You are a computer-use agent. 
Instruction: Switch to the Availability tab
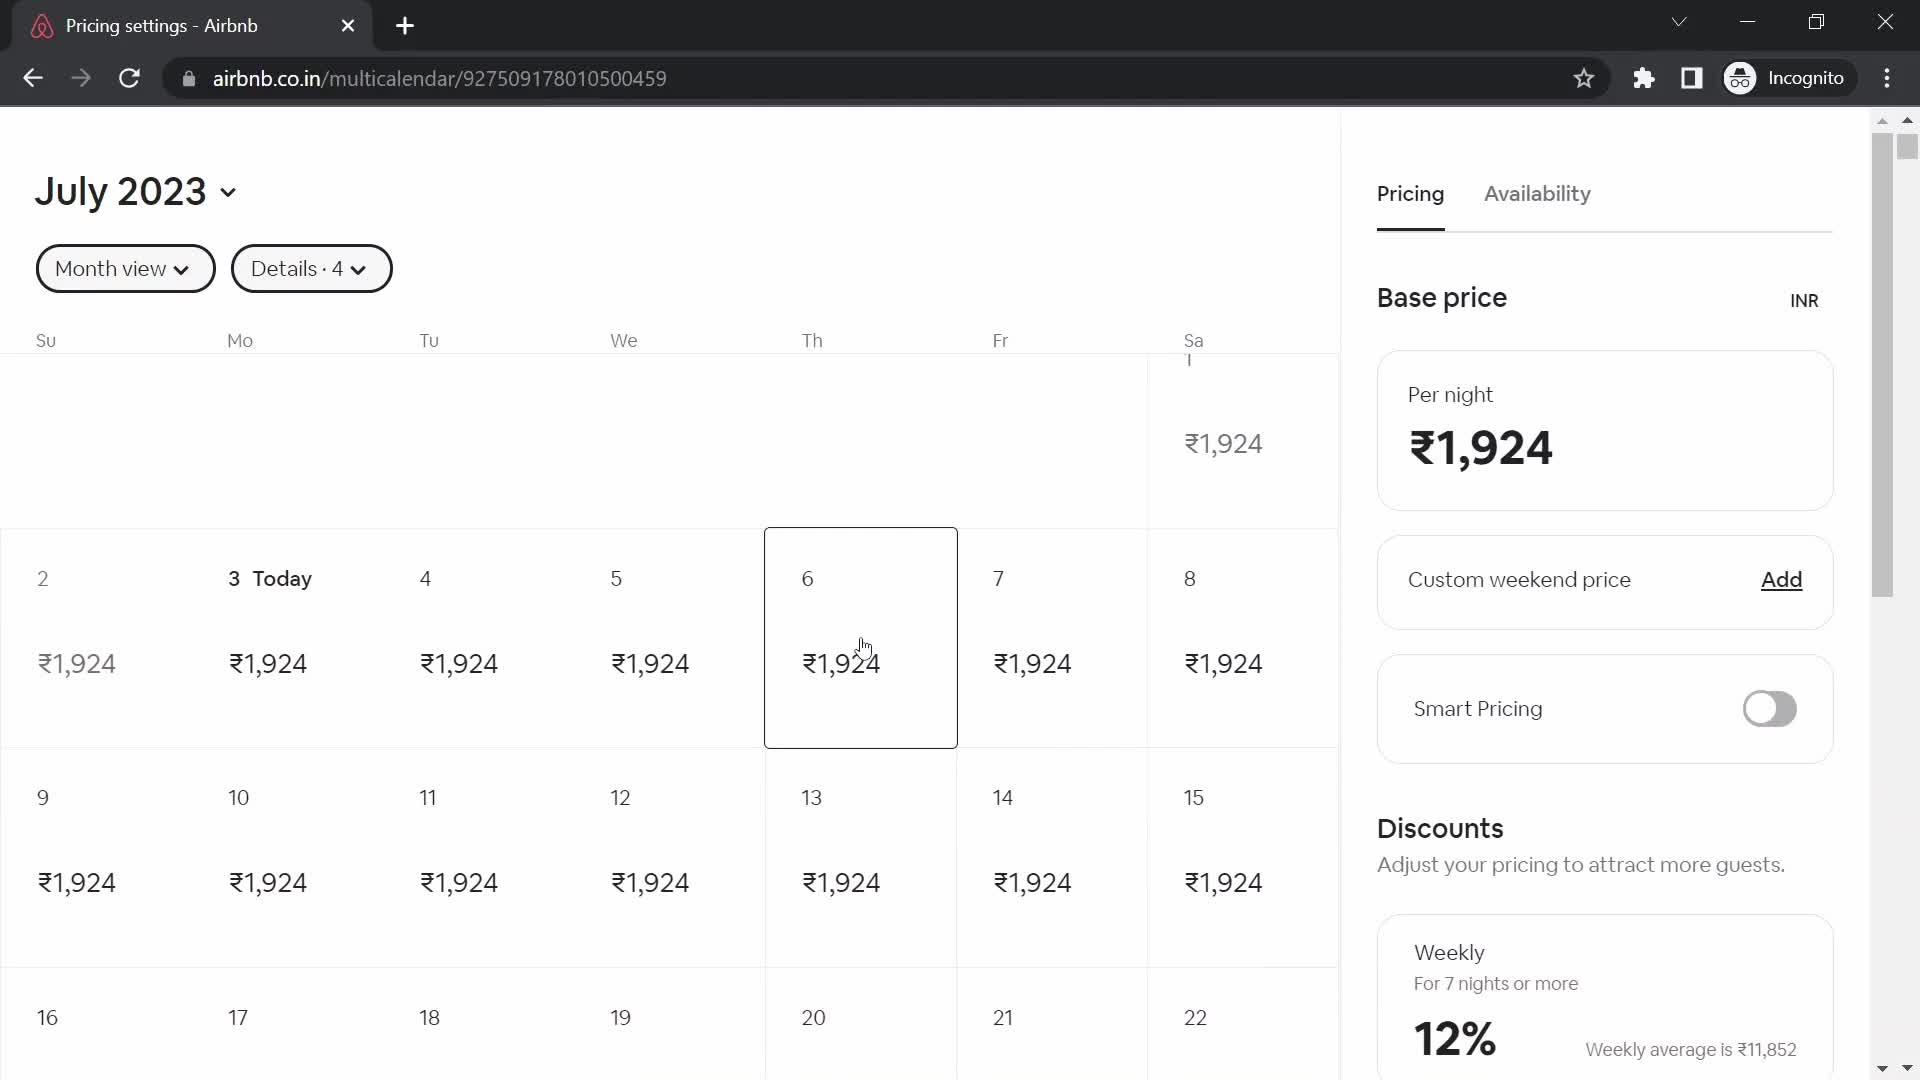coord(1536,194)
